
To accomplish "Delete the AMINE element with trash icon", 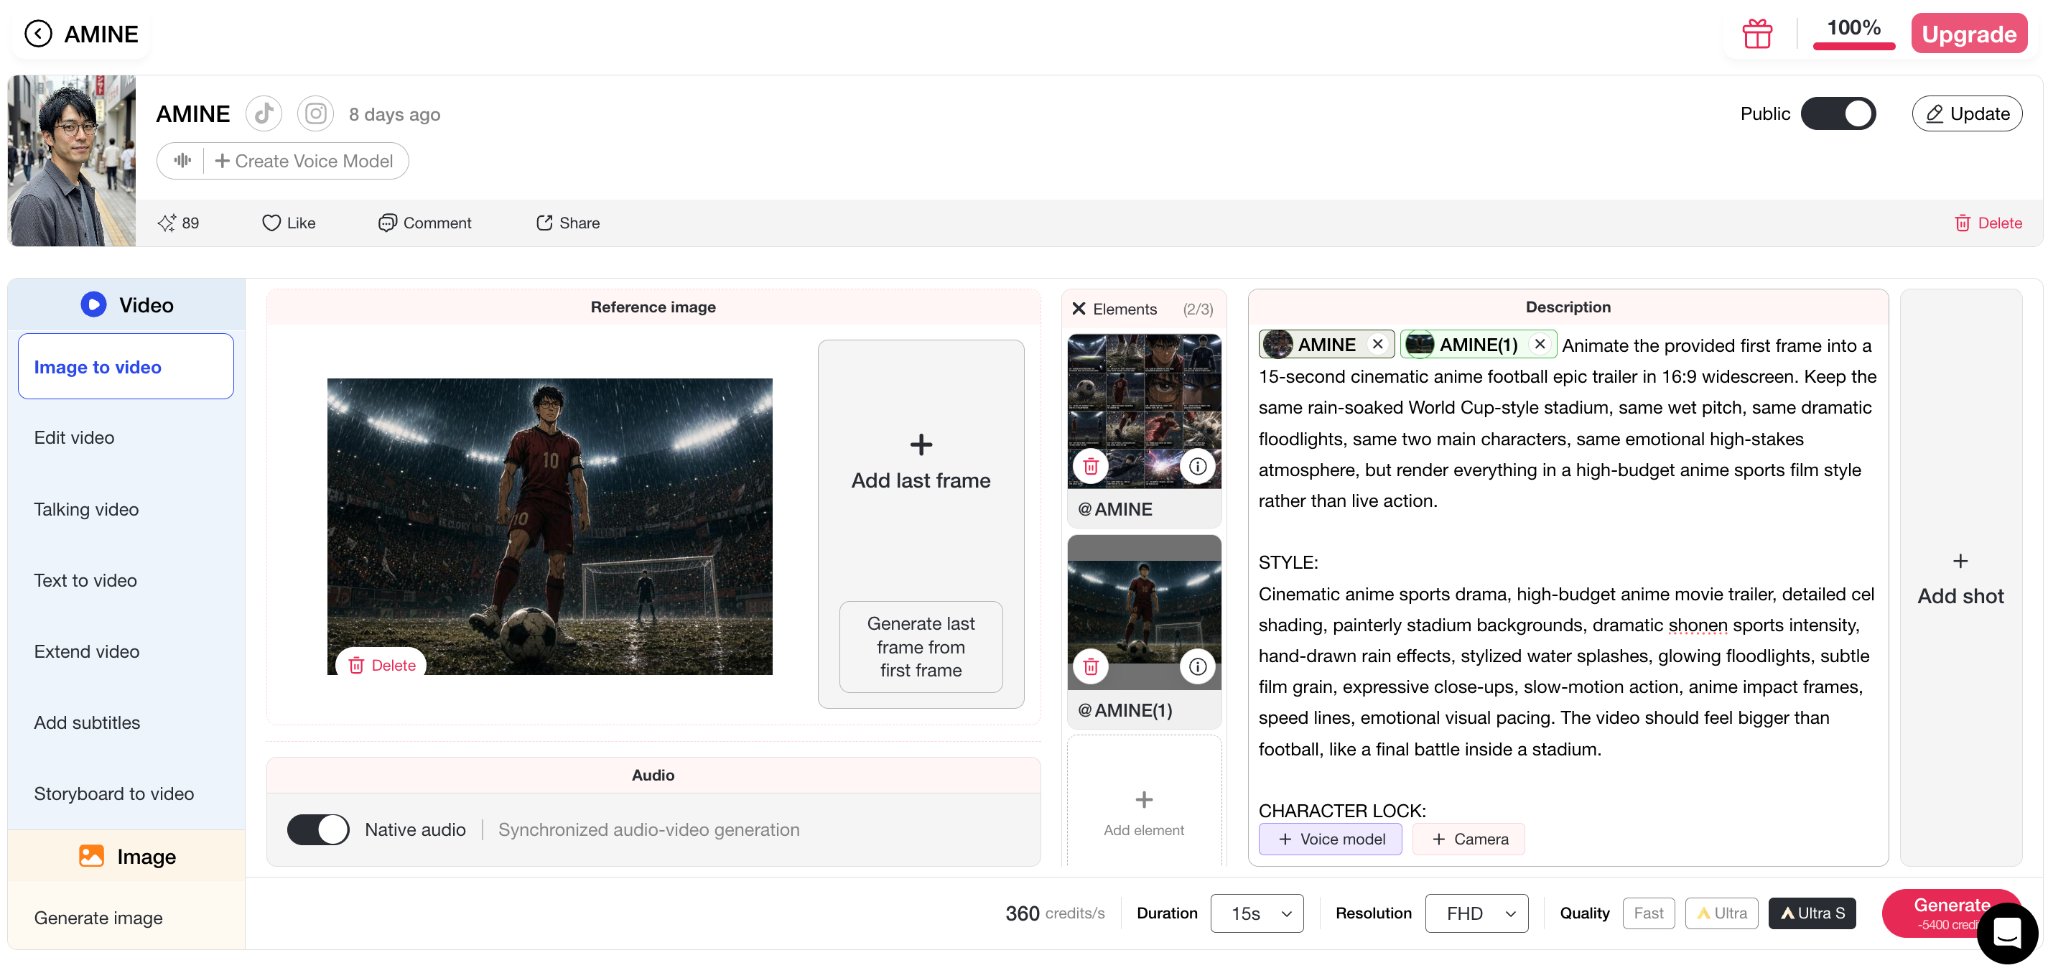I will point(1091,466).
